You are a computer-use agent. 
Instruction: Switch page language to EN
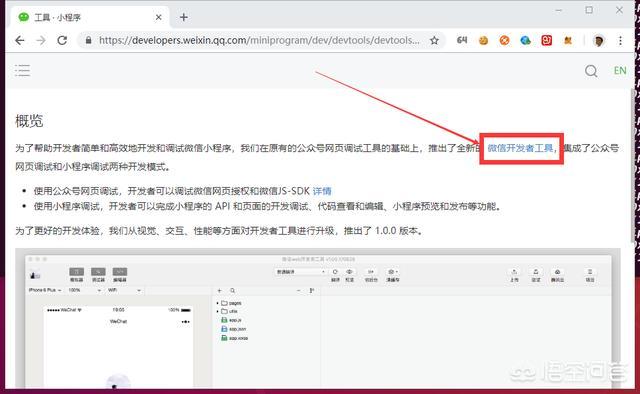pyautogui.click(x=620, y=71)
